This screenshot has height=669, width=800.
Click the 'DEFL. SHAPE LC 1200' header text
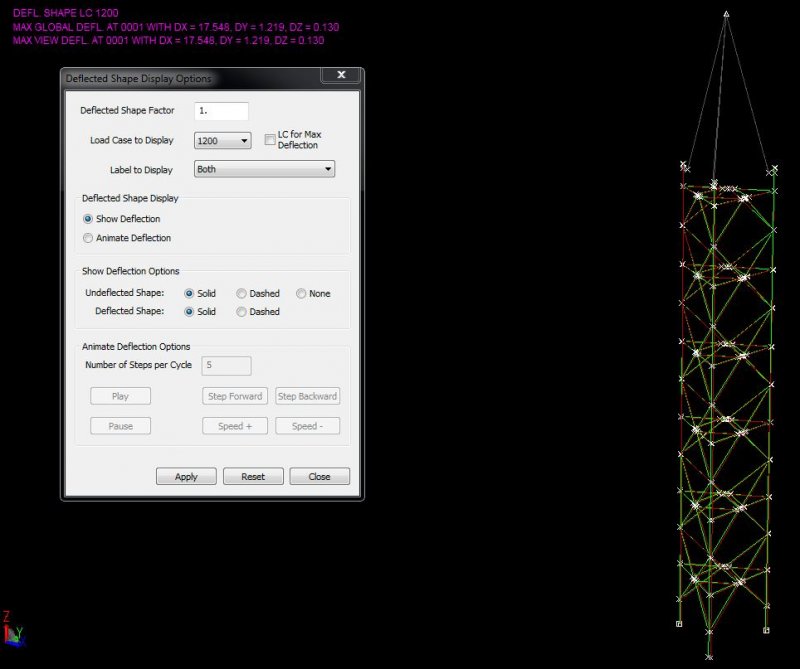(66, 13)
